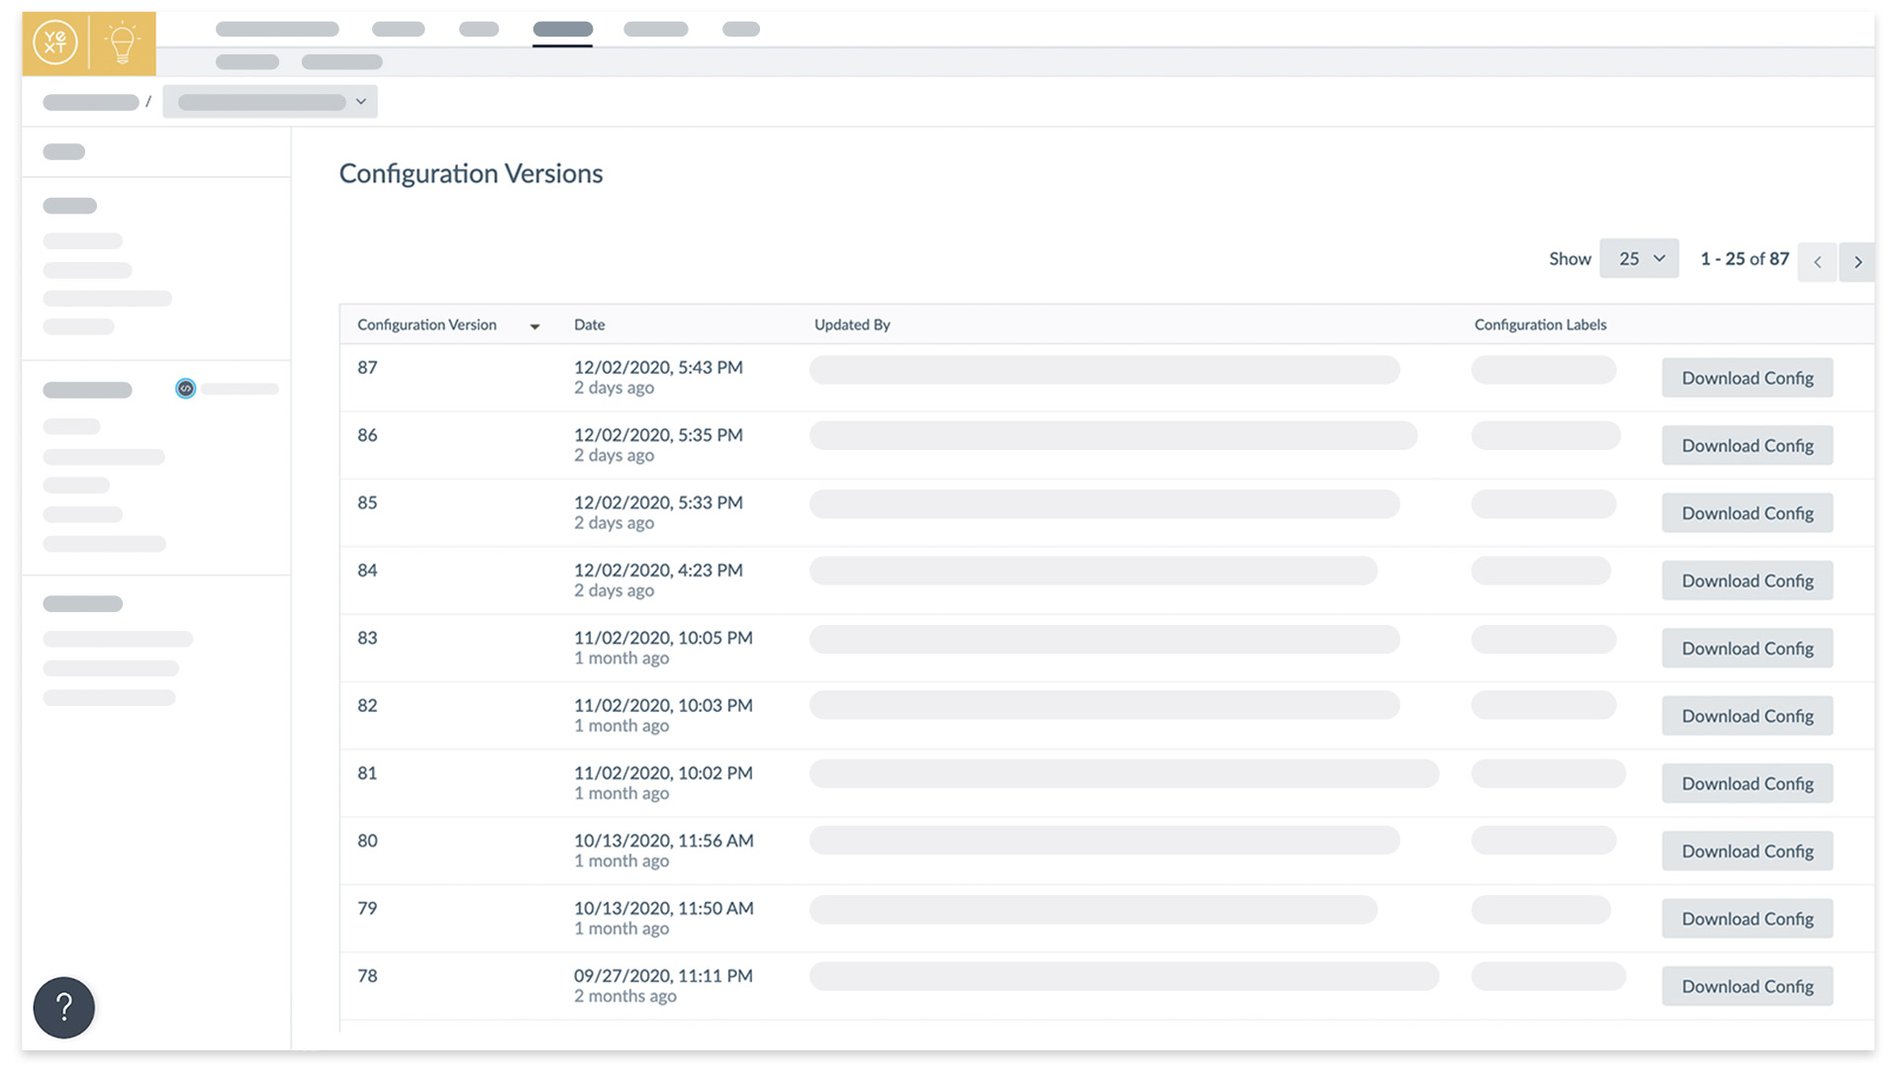Click date 11/02/2020, 10:05 PM
The width and height of the screenshot is (1900, 1068).
[x=663, y=637]
